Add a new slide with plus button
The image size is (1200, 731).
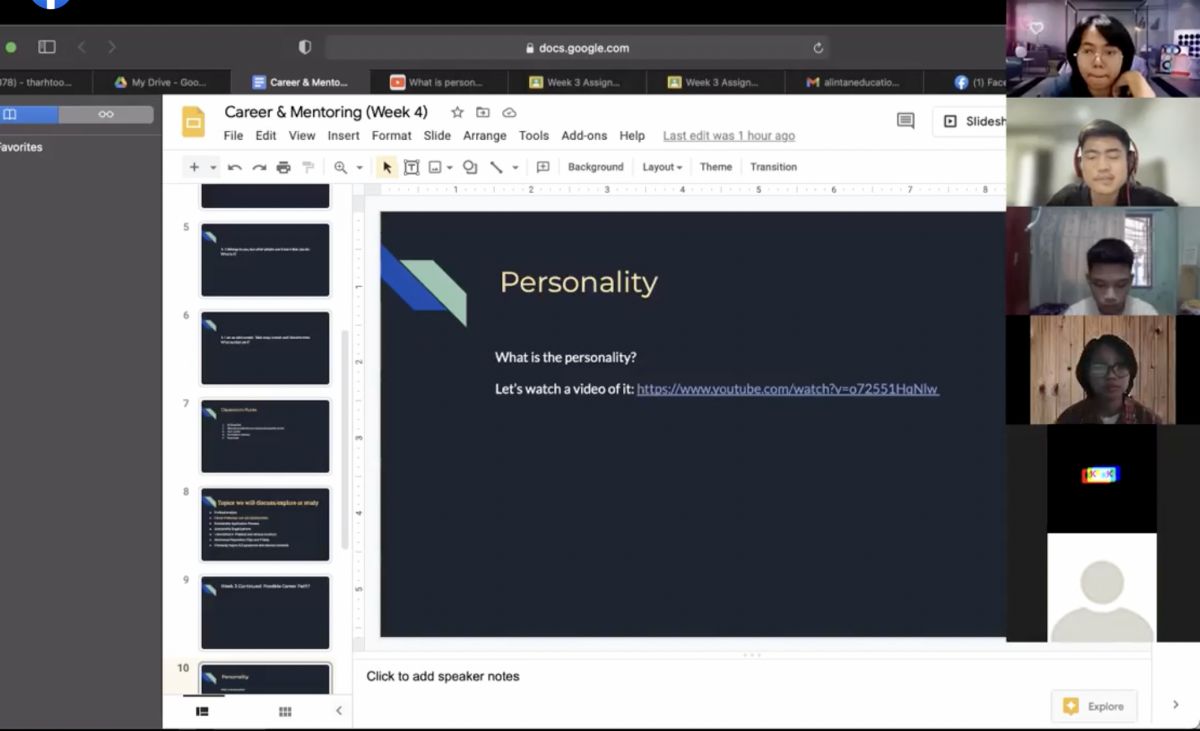(x=194, y=167)
